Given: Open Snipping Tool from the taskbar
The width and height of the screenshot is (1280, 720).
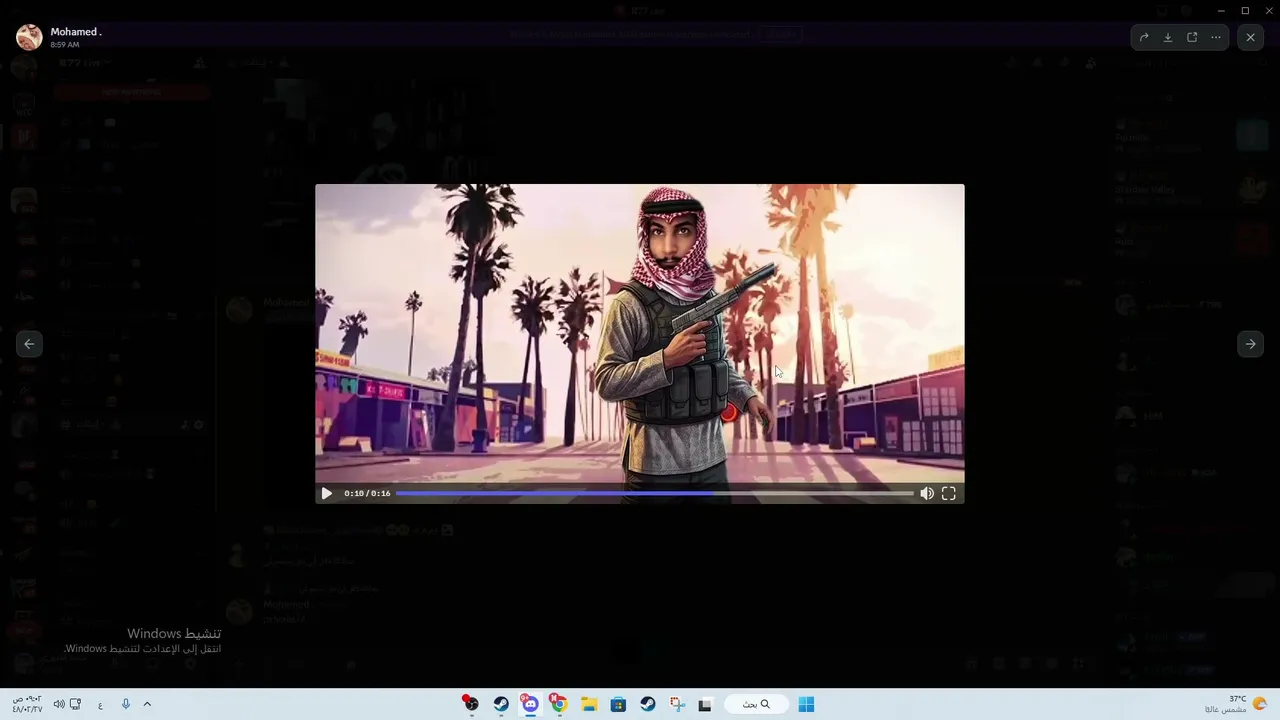Looking at the screenshot, I should point(677,704).
